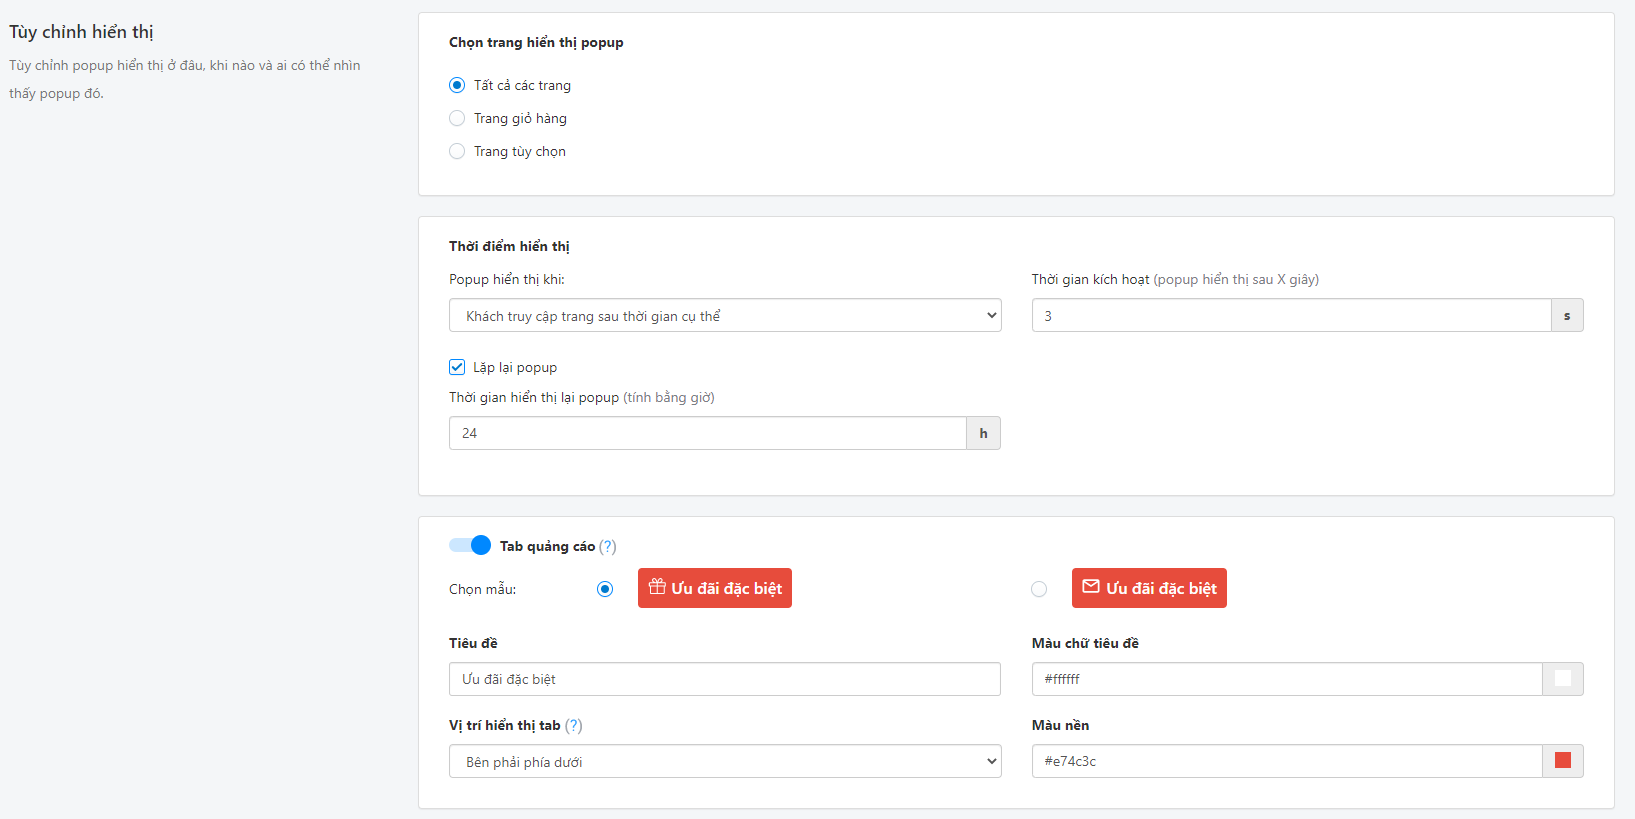Click the 'Màu nền' hex color field
Viewport: 1635px width, 819px height.
pyautogui.click(x=1287, y=761)
